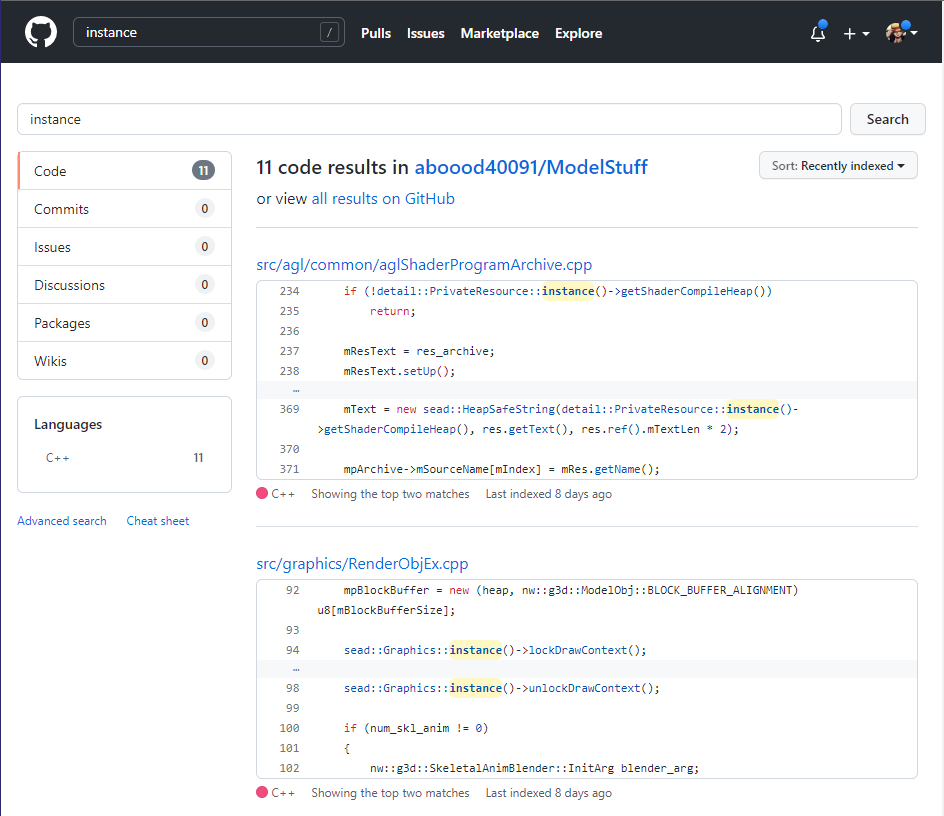Open the Marketplace menu
Image resolution: width=944 pixels, height=816 pixels.
point(500,33)
